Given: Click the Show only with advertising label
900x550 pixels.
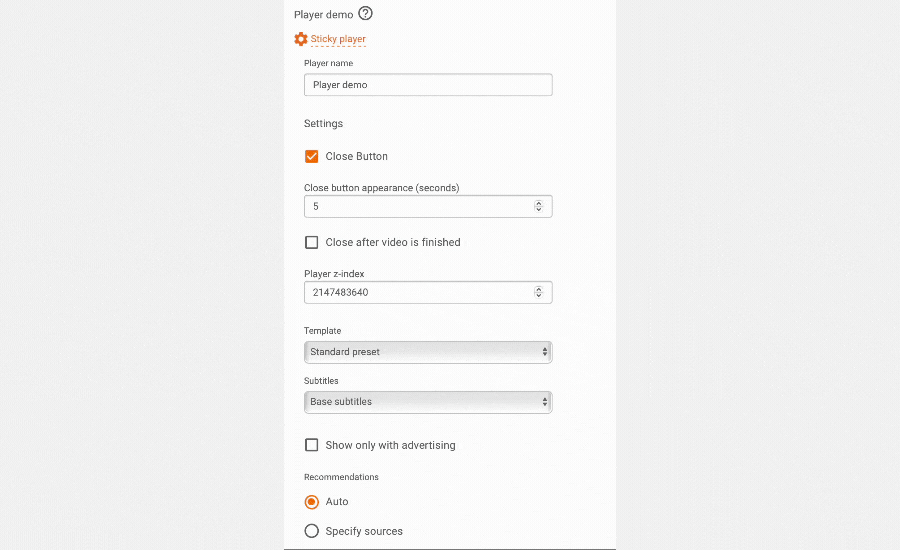Looking at the screenshot, I should tap(390, 445).
